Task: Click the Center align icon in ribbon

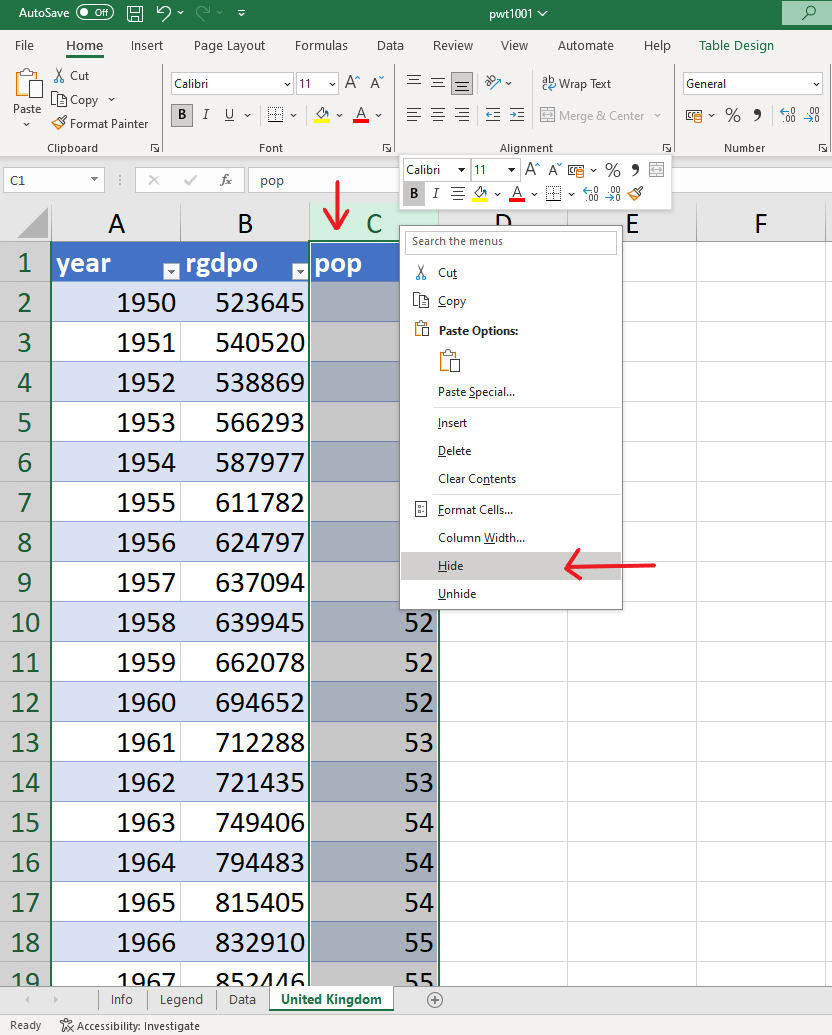Action: click(437, 116)
